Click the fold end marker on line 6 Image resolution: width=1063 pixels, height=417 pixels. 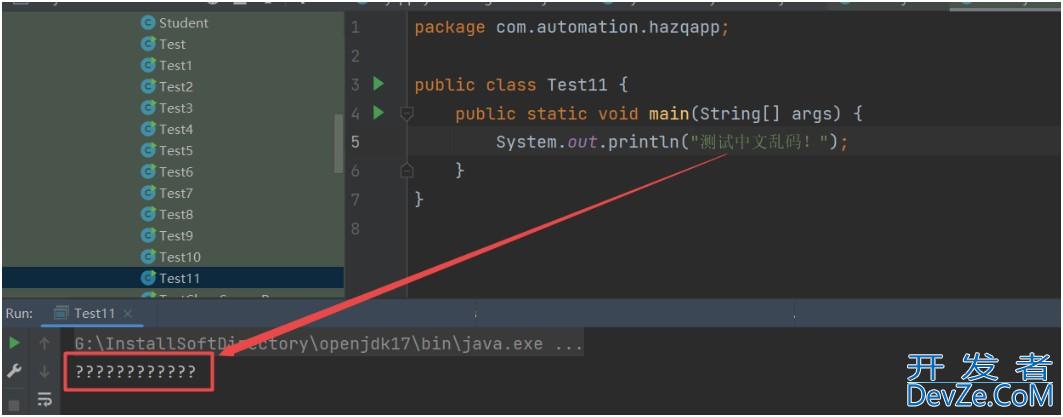[x=406, y=171]
